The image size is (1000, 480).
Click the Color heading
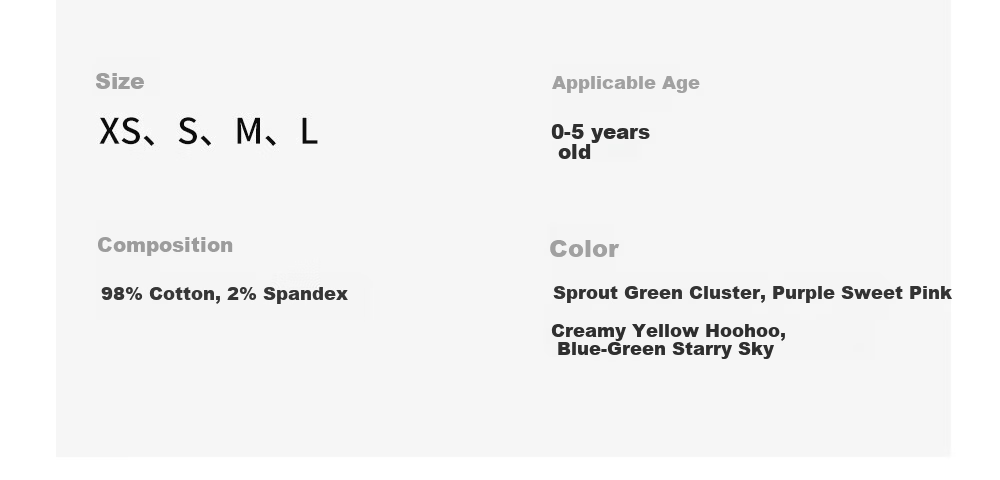[x=584, y=249]
